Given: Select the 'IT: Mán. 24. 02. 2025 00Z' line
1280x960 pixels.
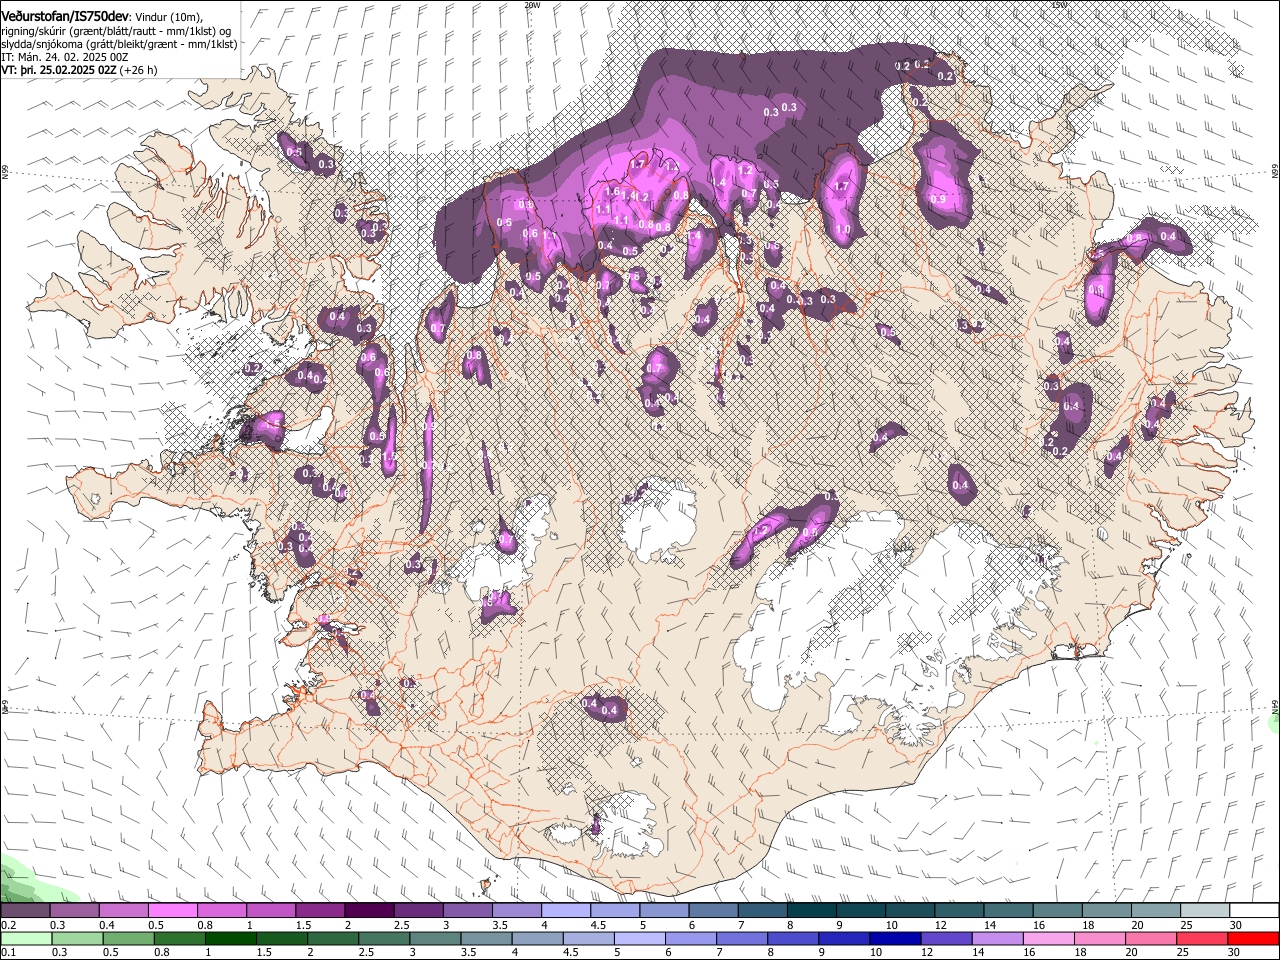Looking at the screenshot, I should [x=65, y=57].
